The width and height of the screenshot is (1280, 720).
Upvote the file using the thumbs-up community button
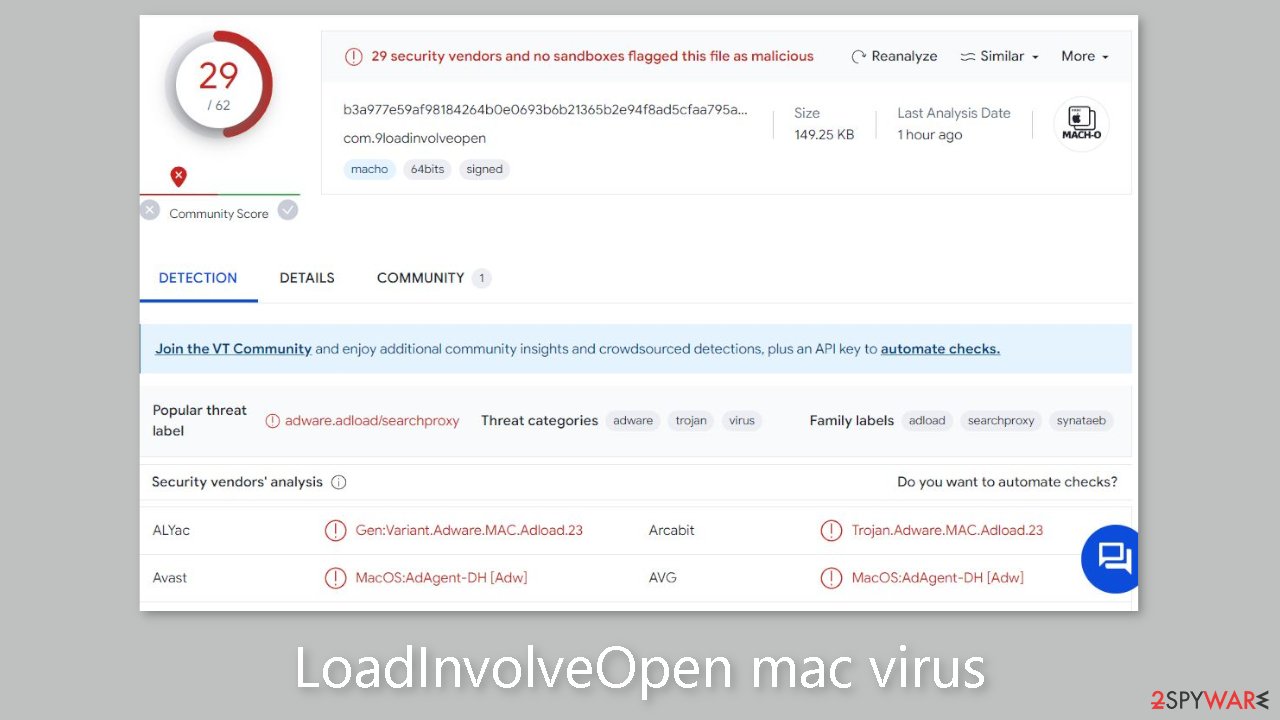[x=288, y=210]
